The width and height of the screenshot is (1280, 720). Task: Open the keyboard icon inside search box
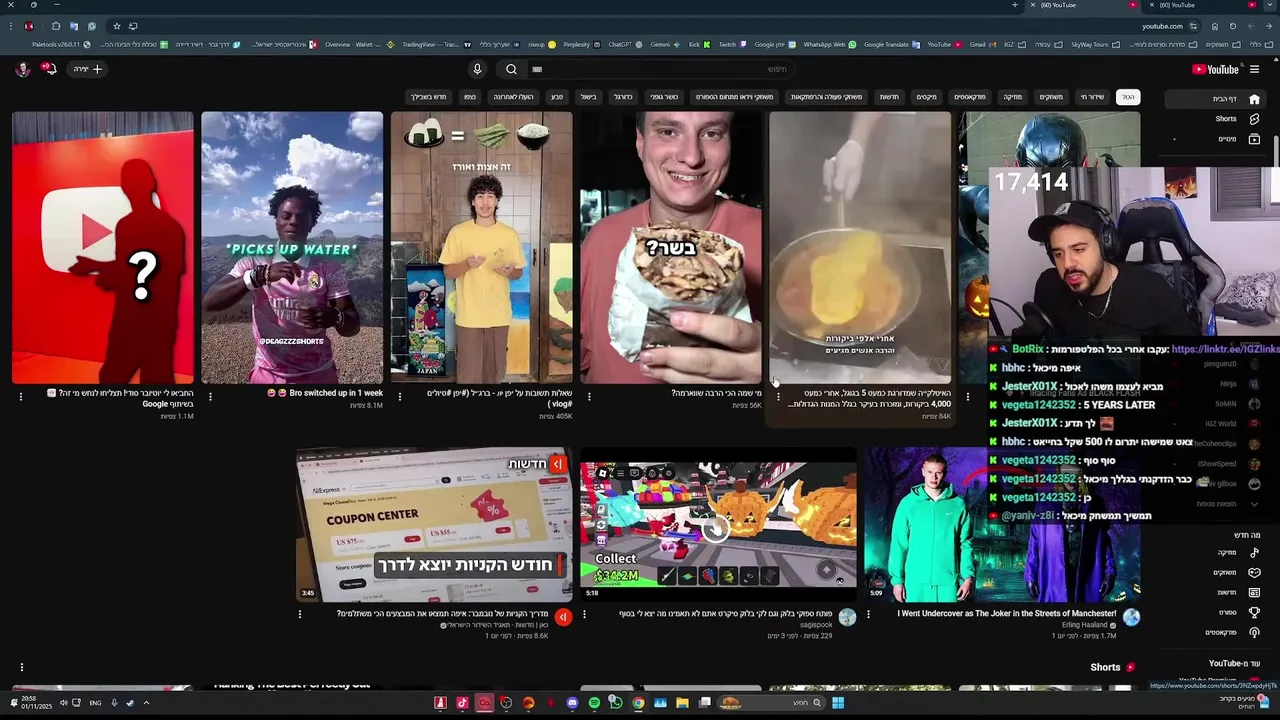point(537,69)
